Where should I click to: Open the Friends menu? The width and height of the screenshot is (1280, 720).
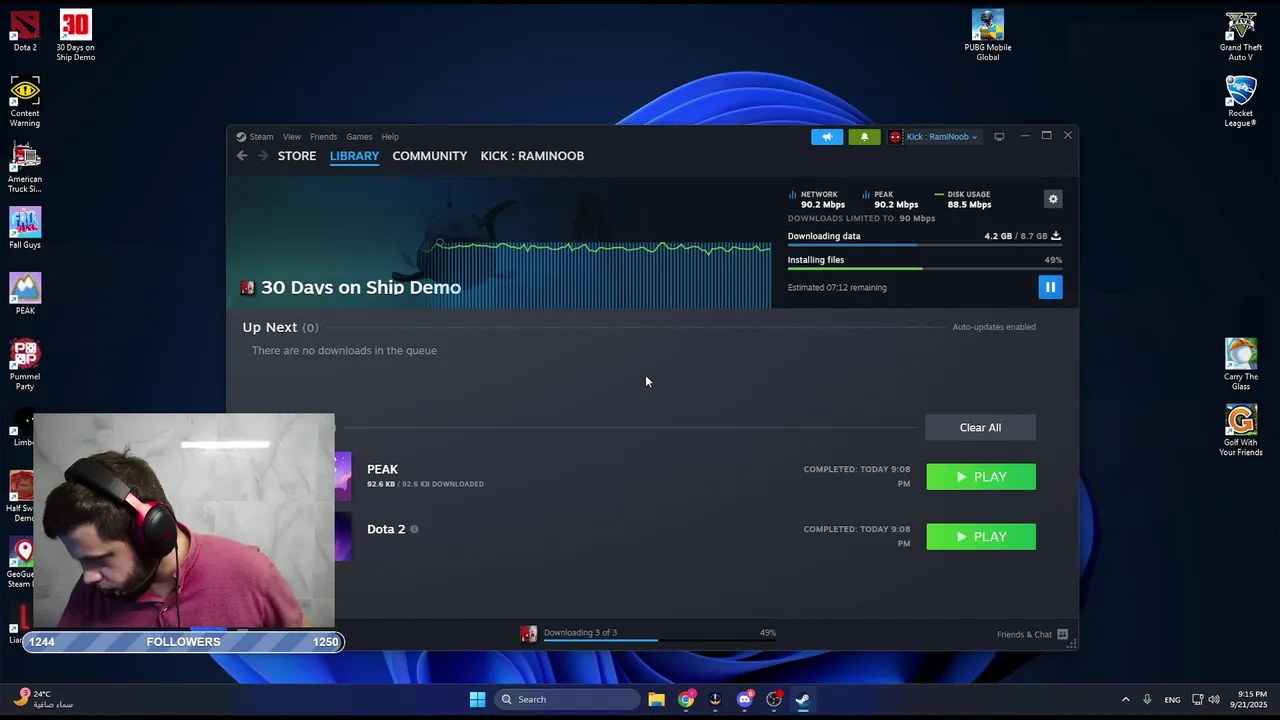pos(323,137)
